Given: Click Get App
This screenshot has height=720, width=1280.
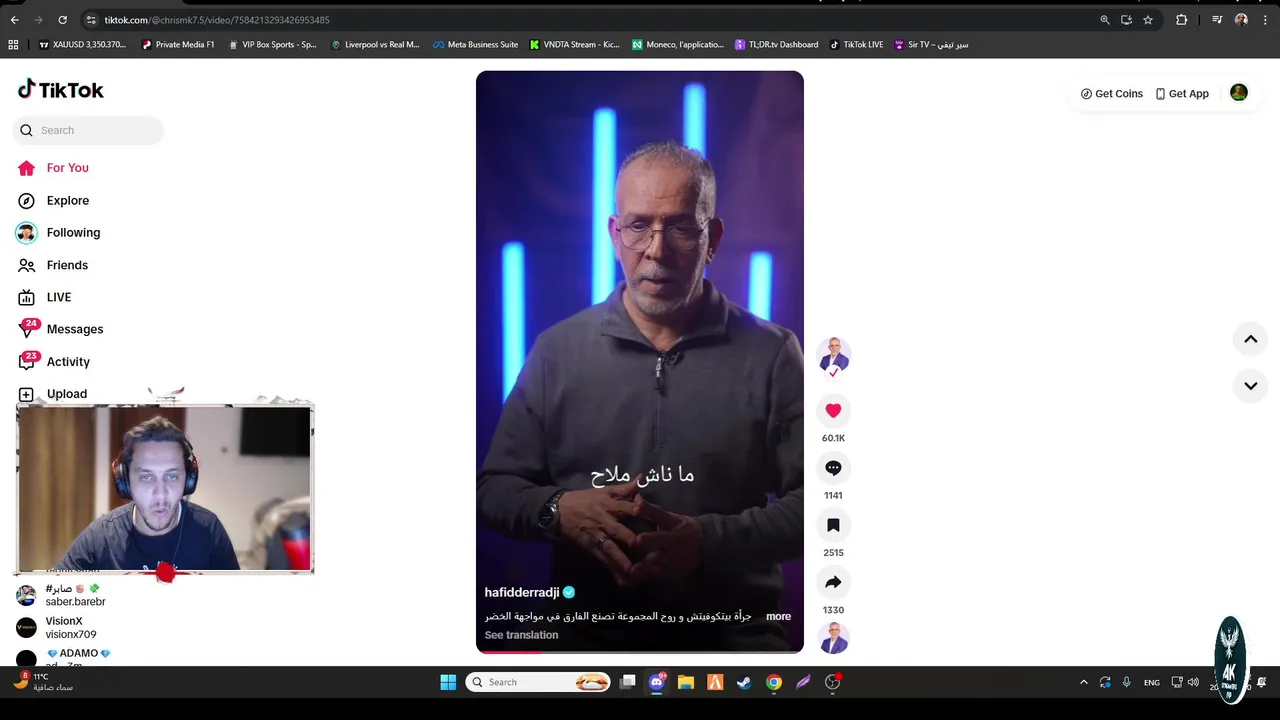Looking at the screenshot, I should (x=1181, y=94).
